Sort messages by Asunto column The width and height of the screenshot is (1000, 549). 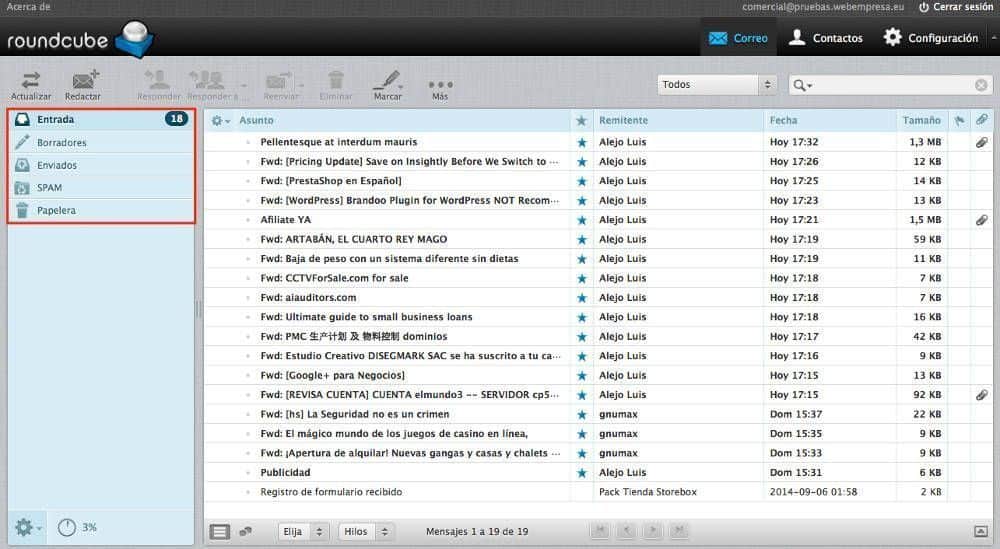[256, 121]
